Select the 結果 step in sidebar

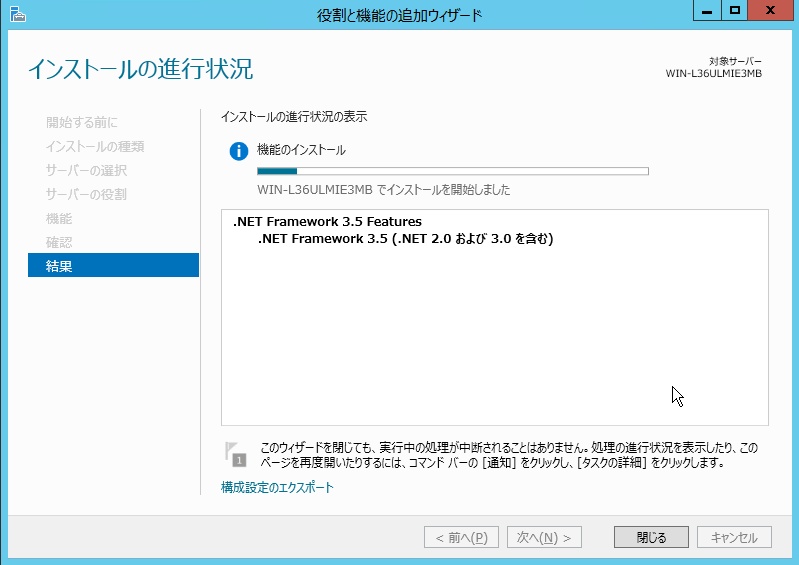pyautogui.click(x=113, y=265)
